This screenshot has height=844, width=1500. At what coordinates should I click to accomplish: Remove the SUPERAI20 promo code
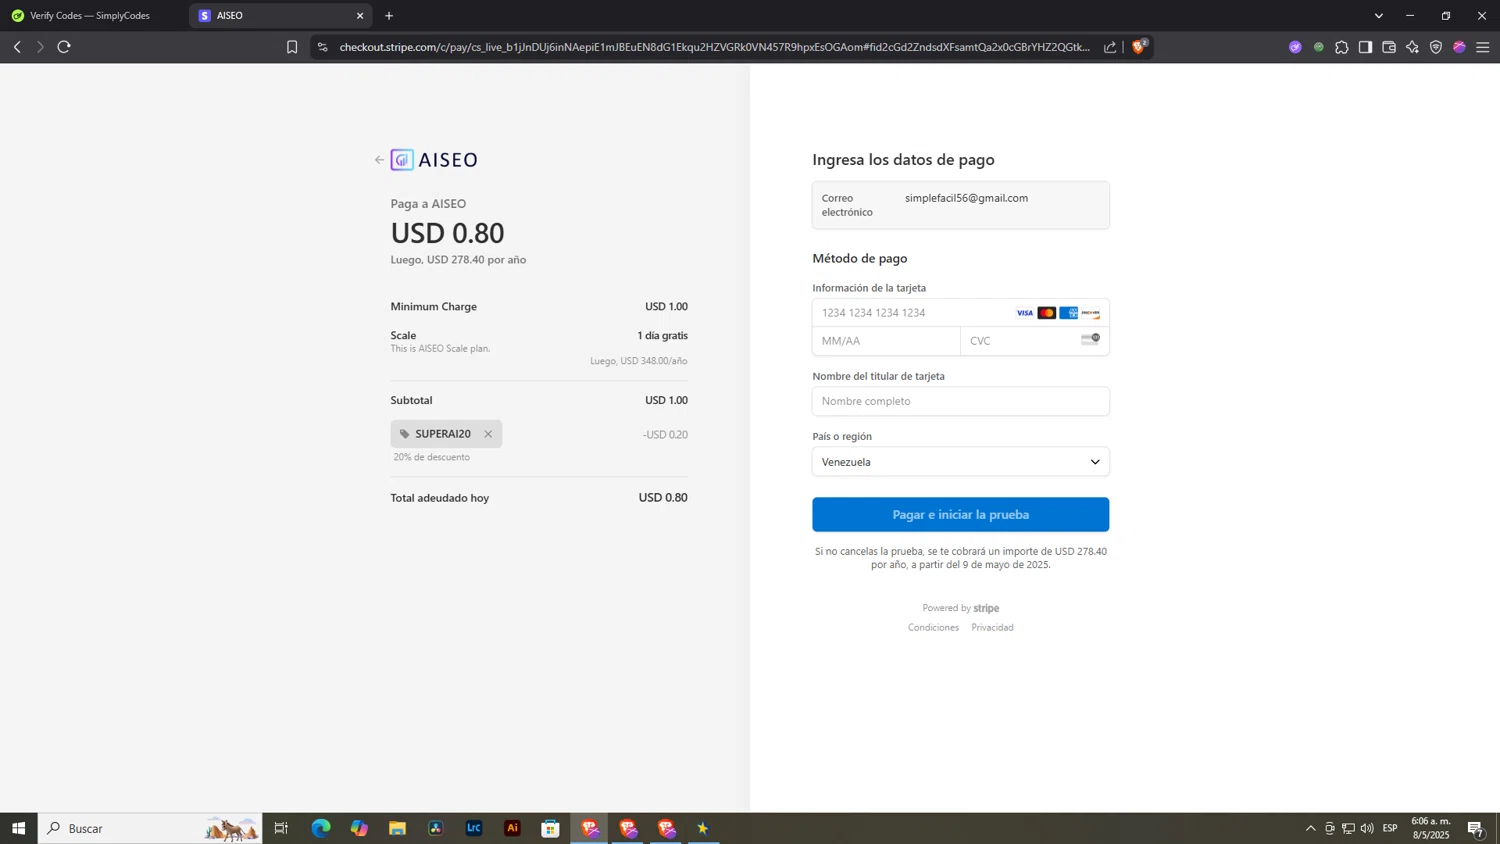pyautogui.click(x=488, y=434)
